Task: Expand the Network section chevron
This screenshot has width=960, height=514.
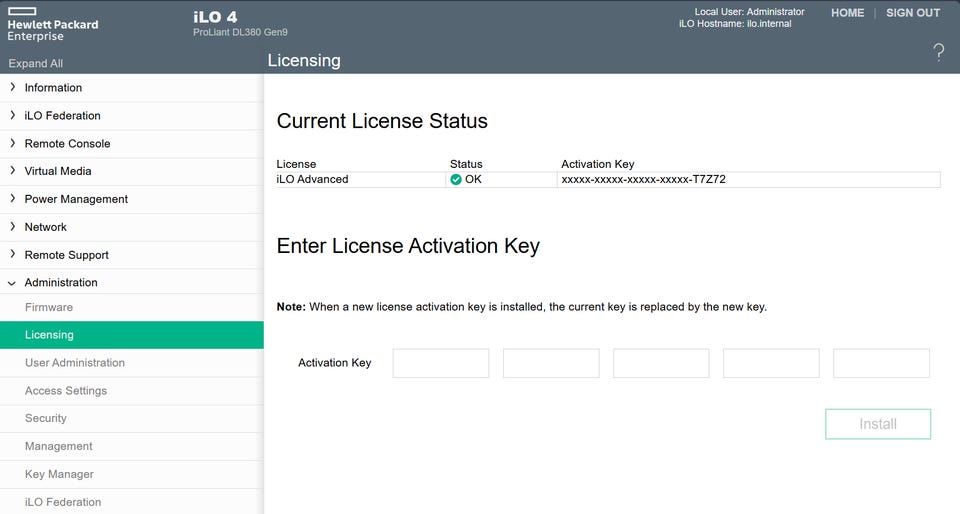Action: [x=12, y=226]
